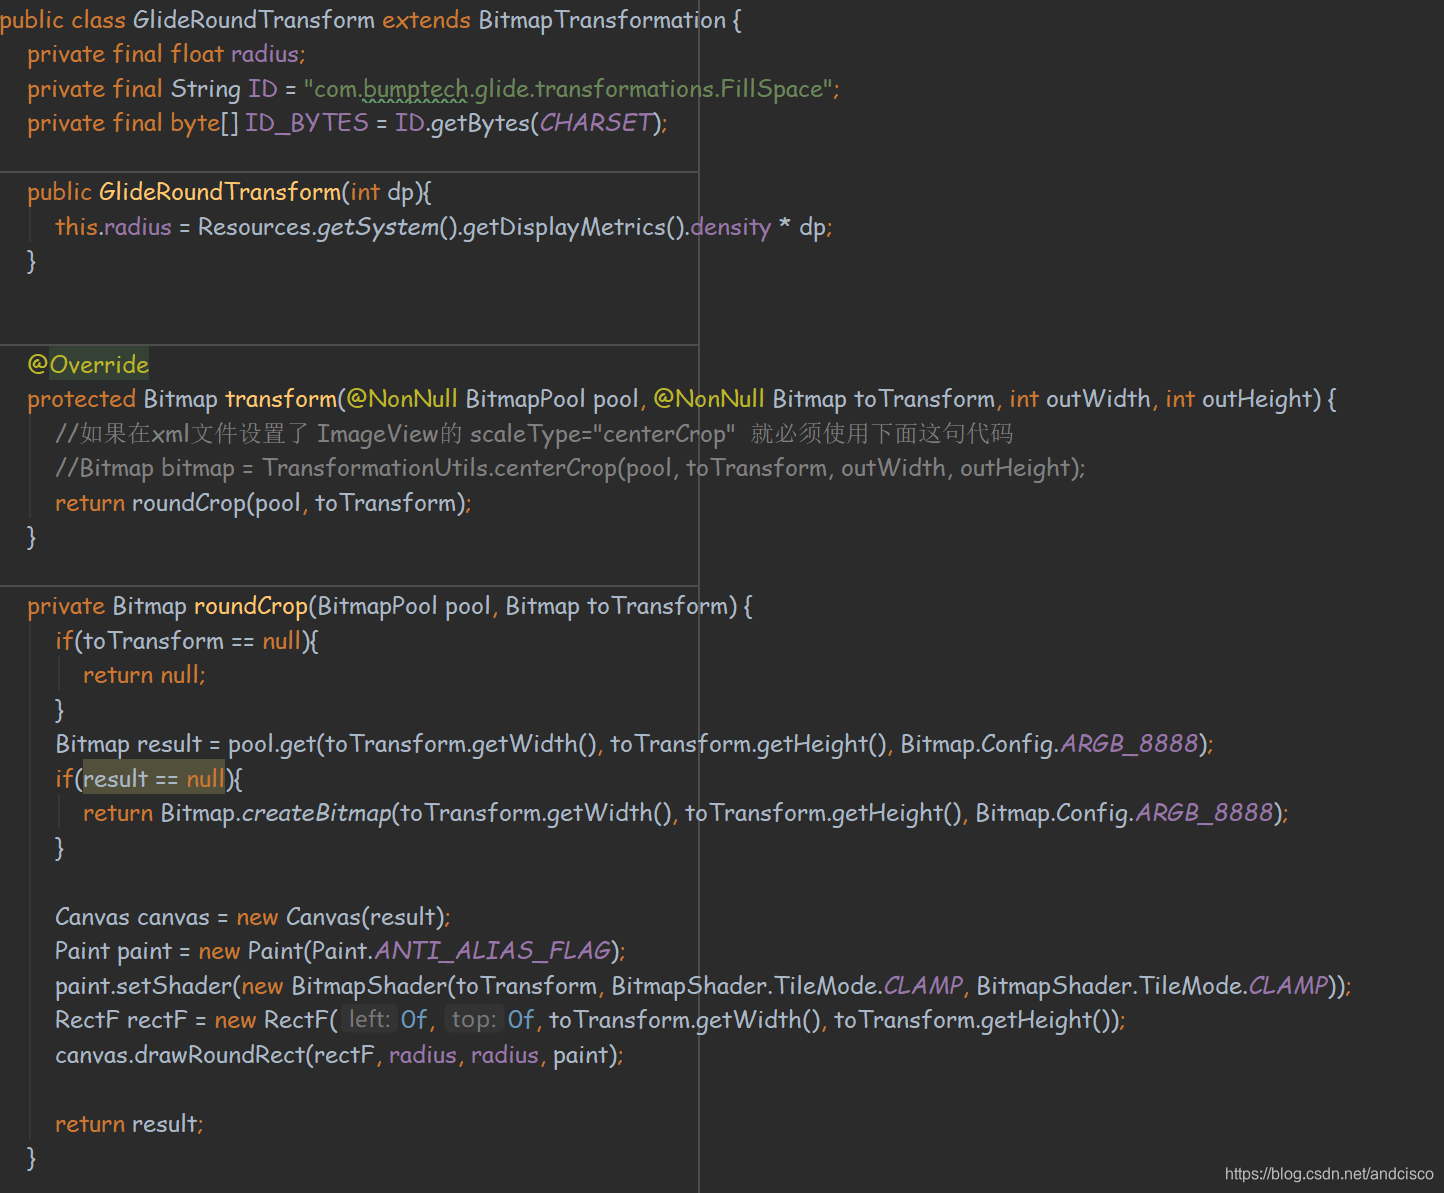Click canvas.drawRoundRect method call

point(180,1055)
